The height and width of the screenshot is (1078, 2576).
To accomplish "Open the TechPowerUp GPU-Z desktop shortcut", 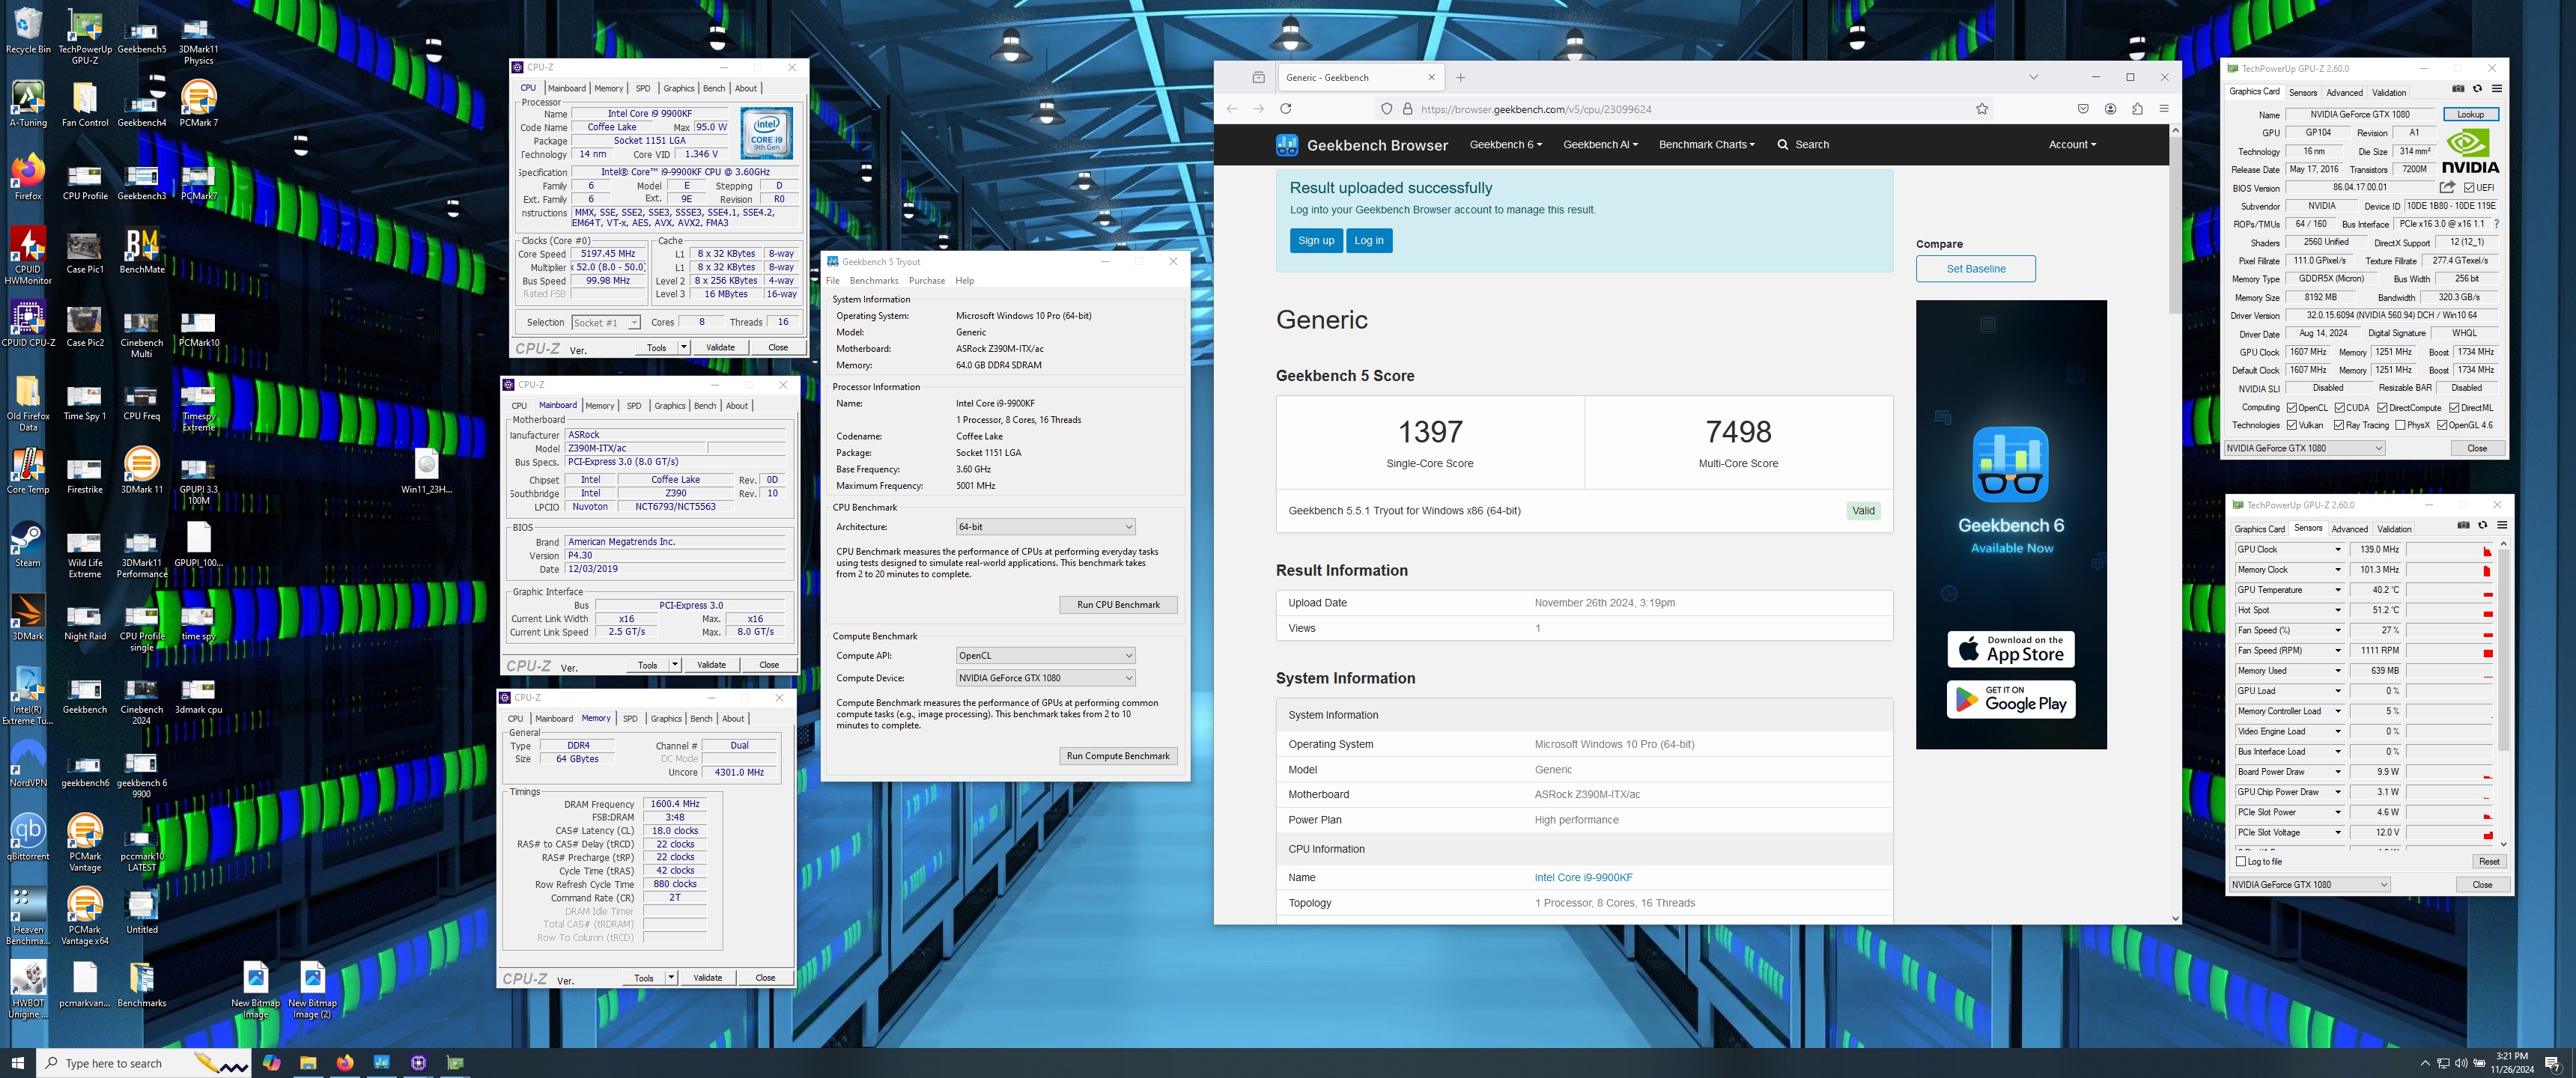I will click(x=85, y=37).
